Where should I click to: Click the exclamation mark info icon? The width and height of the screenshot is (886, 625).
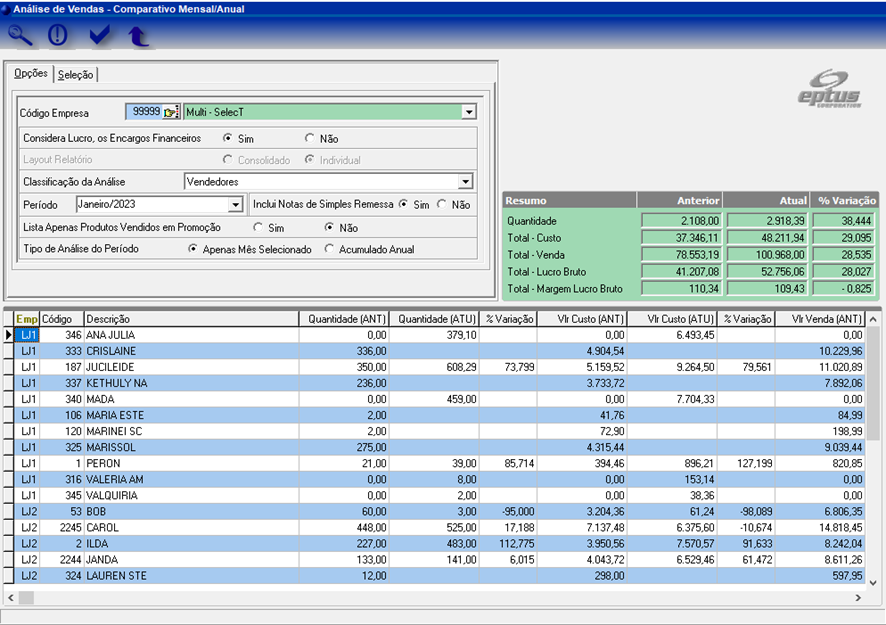[x=58, y=35]
